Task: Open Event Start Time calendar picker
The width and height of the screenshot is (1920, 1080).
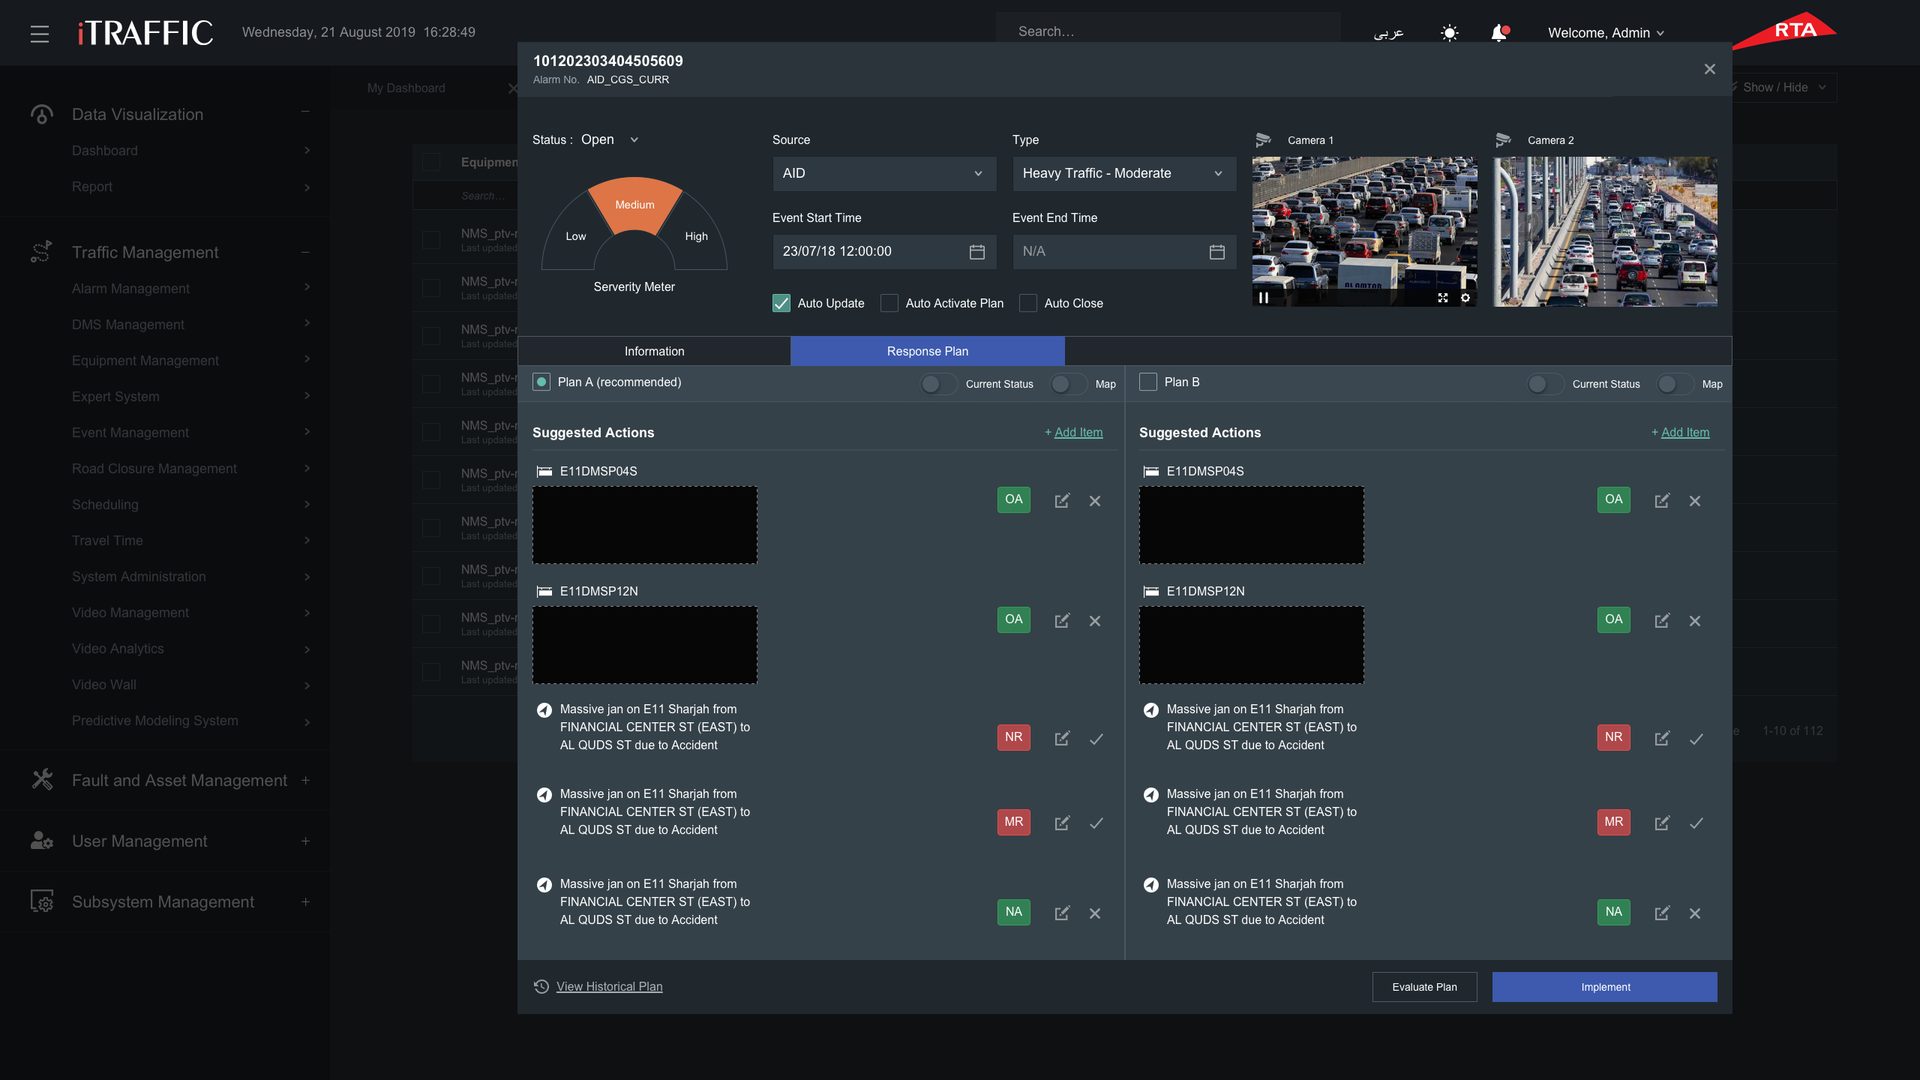Action: coord(976,252)
